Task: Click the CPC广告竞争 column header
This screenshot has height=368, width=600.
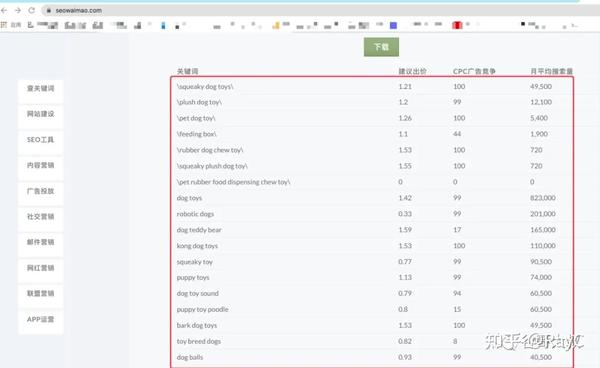Action: (x=474, y=71)
